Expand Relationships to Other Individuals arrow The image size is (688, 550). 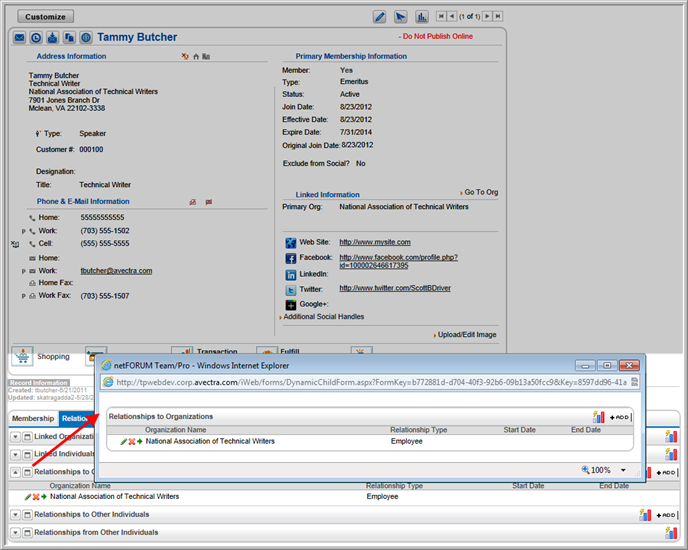point(15,514)
